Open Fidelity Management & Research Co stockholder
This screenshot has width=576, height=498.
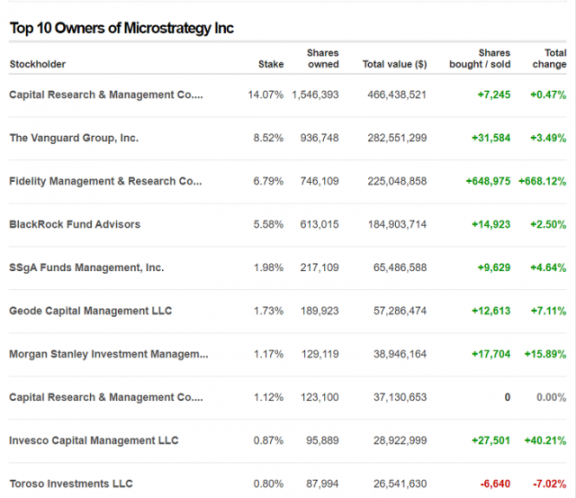tap(105, 181)
